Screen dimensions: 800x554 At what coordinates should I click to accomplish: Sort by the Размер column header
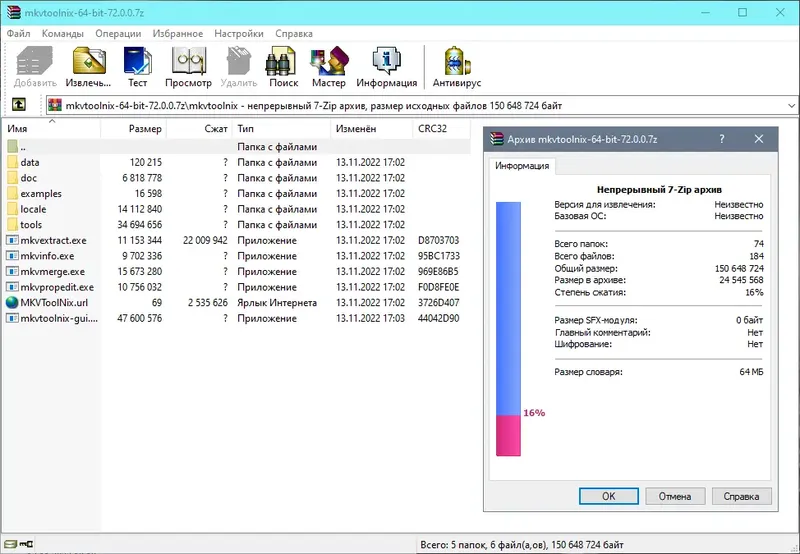coord(134,129)
